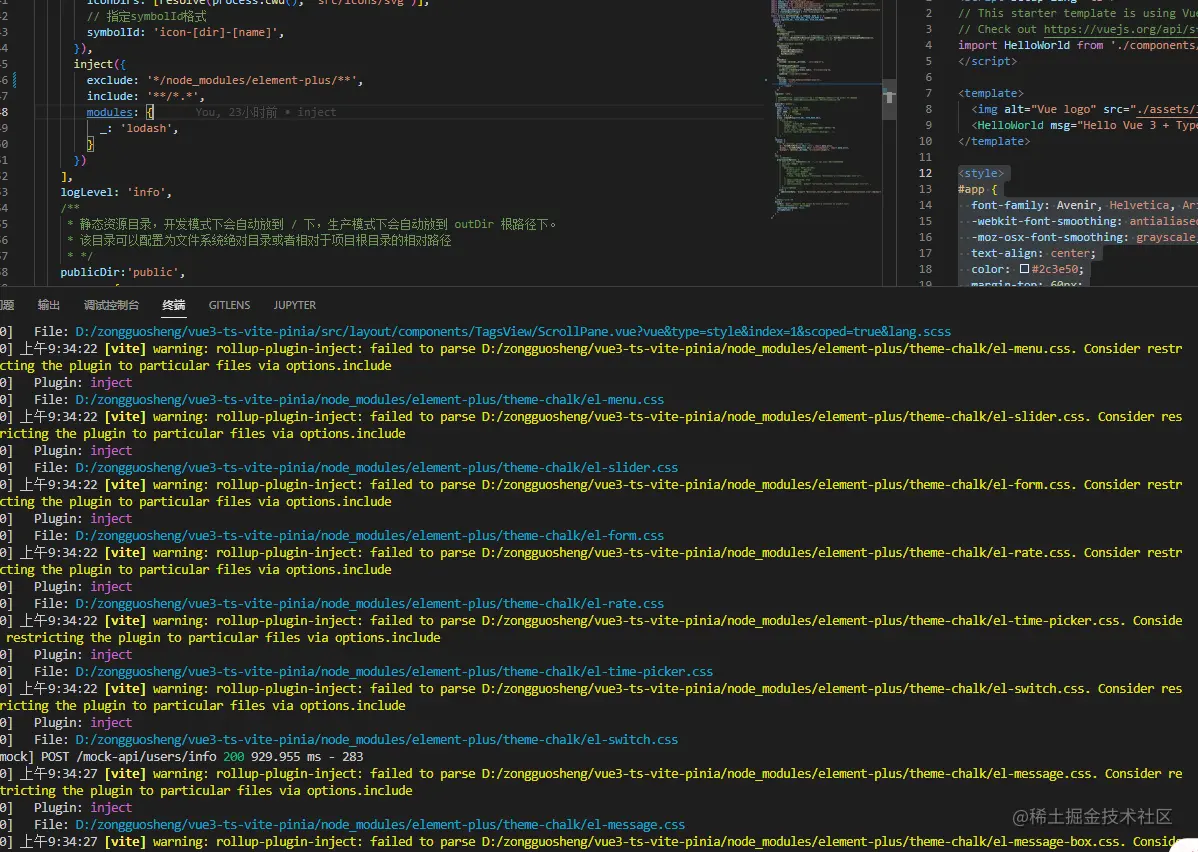Click the opening <template> tag
This screenshot has width=1198, height=852.
tap(991, 93)
